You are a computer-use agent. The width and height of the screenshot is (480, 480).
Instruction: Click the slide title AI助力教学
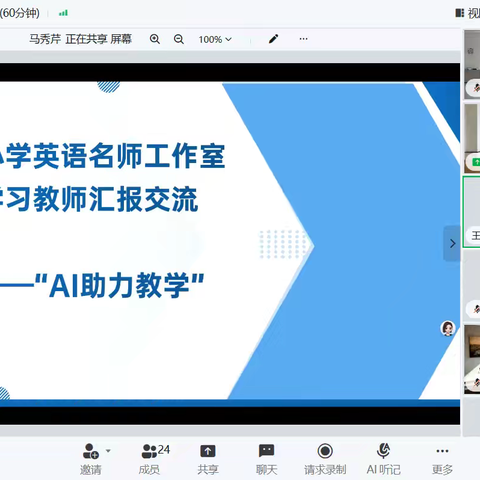click(120, 285)
